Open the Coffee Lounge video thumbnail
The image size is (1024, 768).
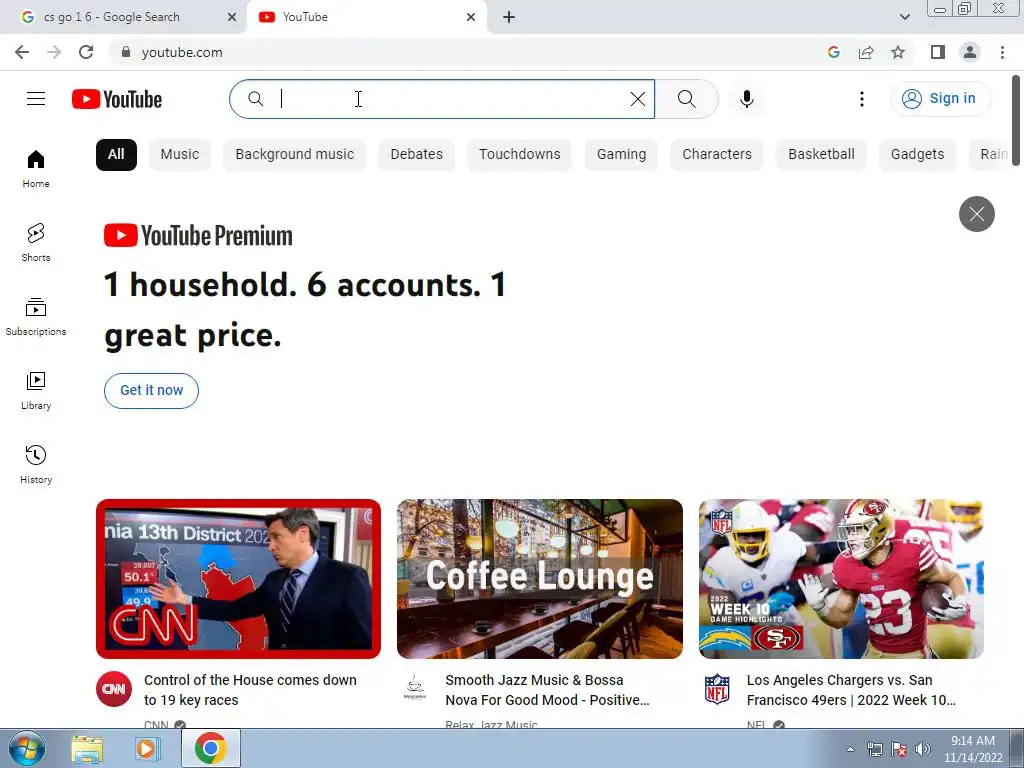[x=539, y=579]
